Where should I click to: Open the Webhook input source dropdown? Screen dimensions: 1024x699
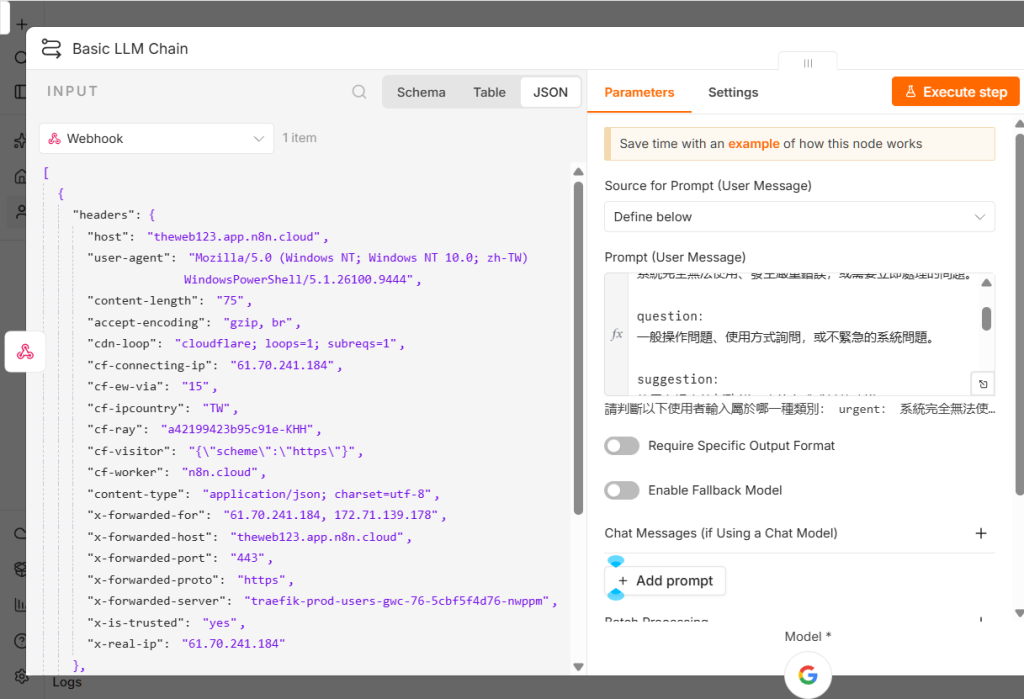coord(157,138)
